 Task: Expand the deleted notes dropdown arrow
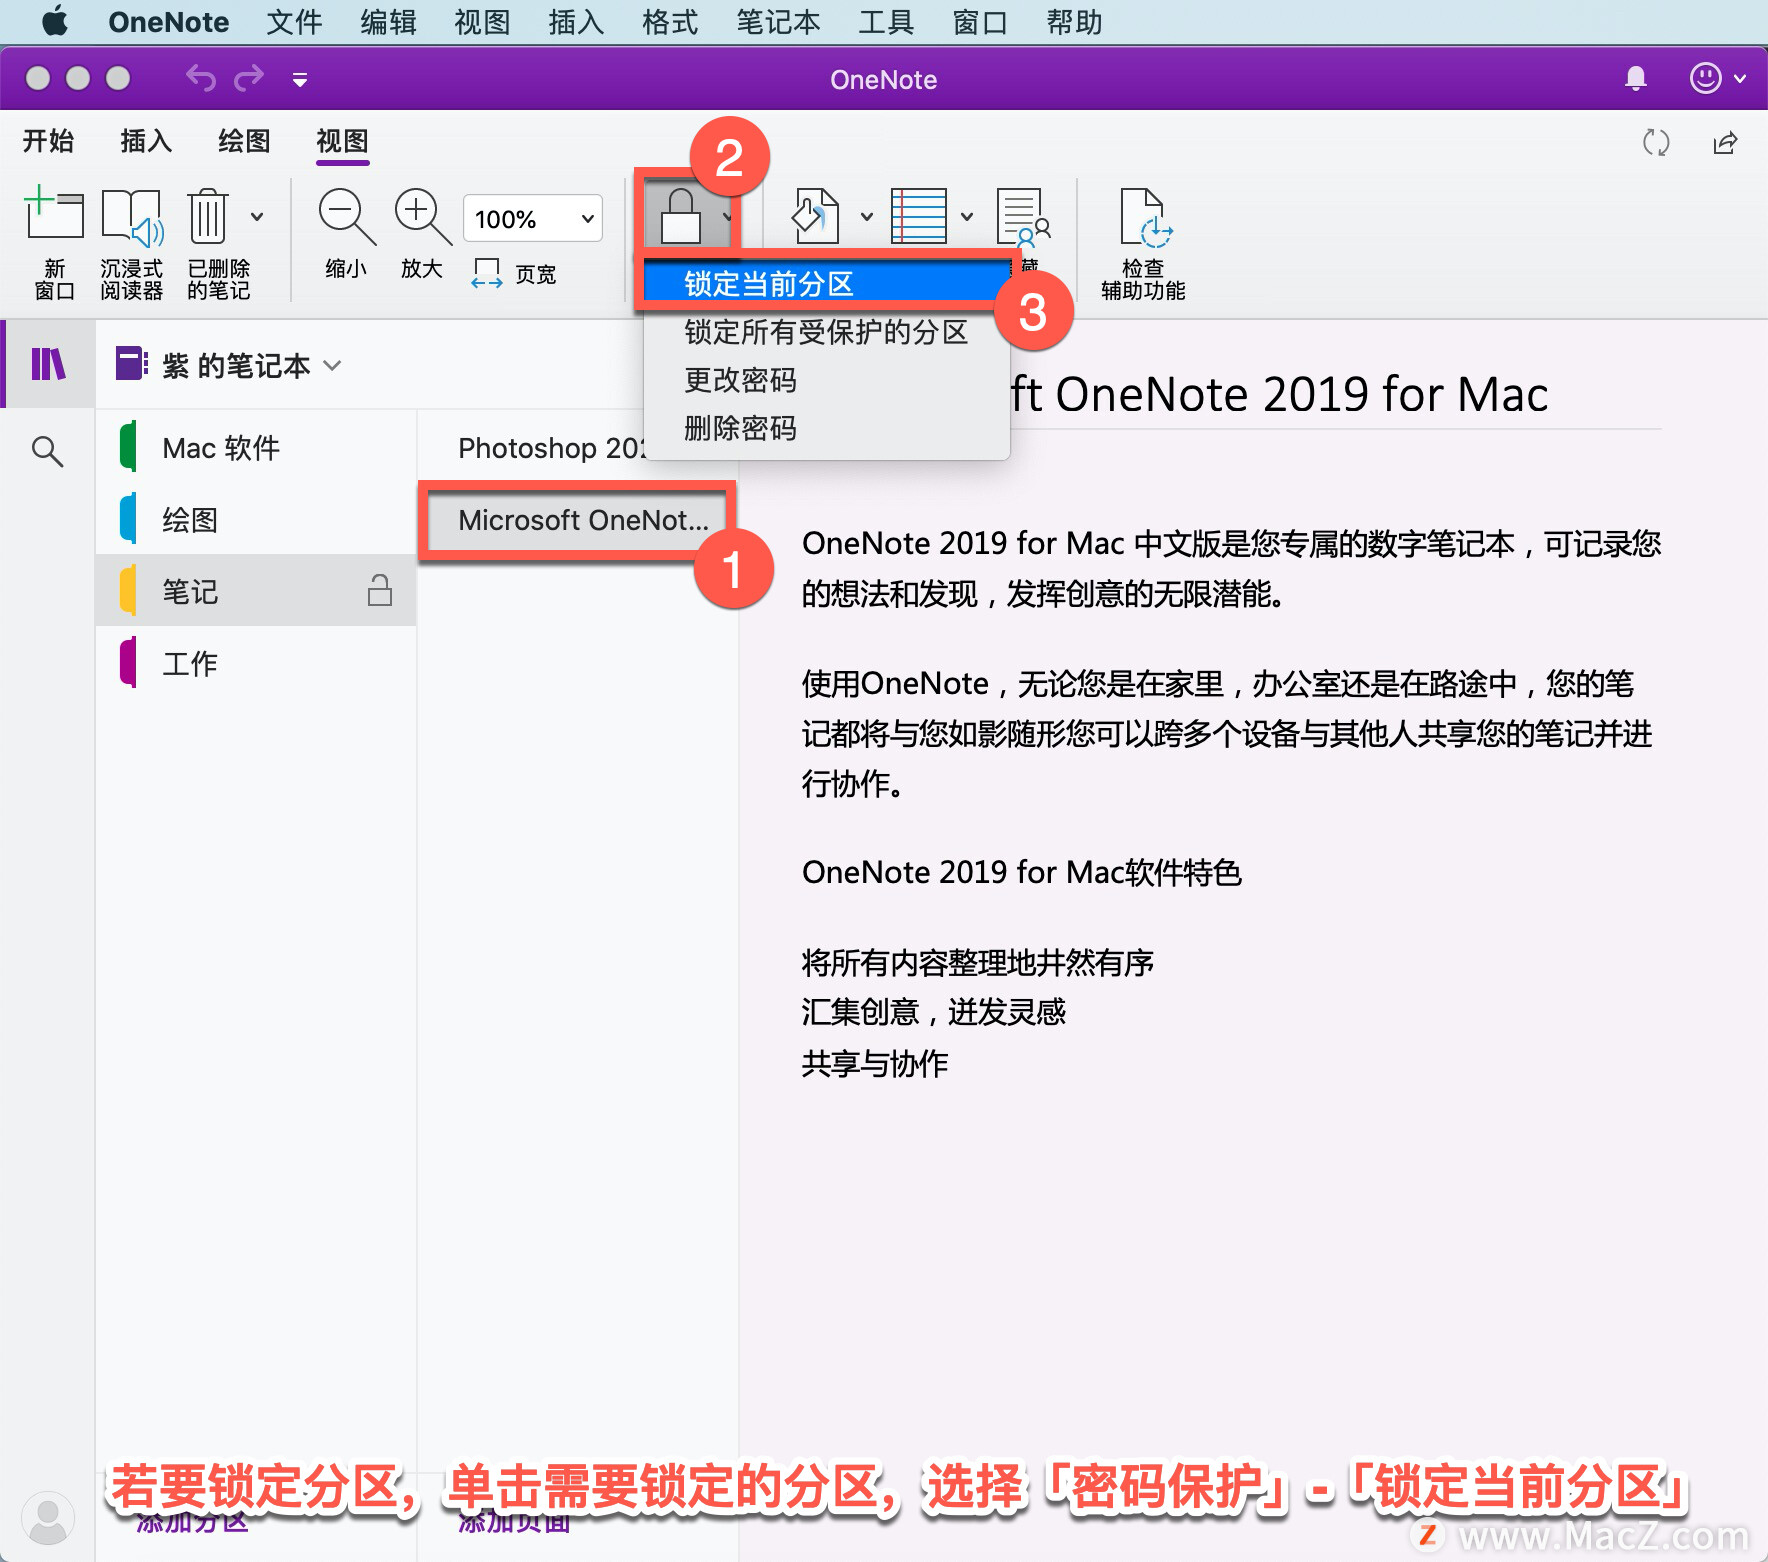pyautogui.click(x=257, y=216)
